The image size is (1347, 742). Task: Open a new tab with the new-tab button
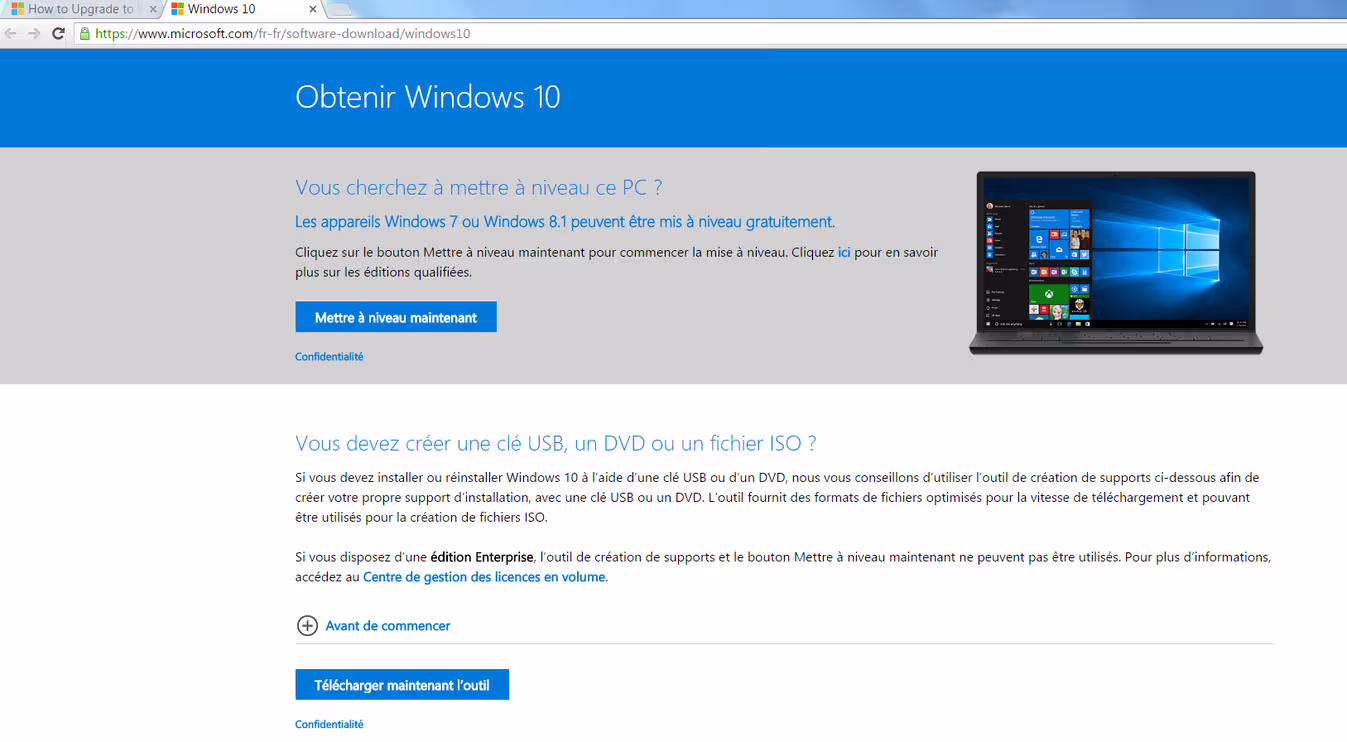coord(340,10)
